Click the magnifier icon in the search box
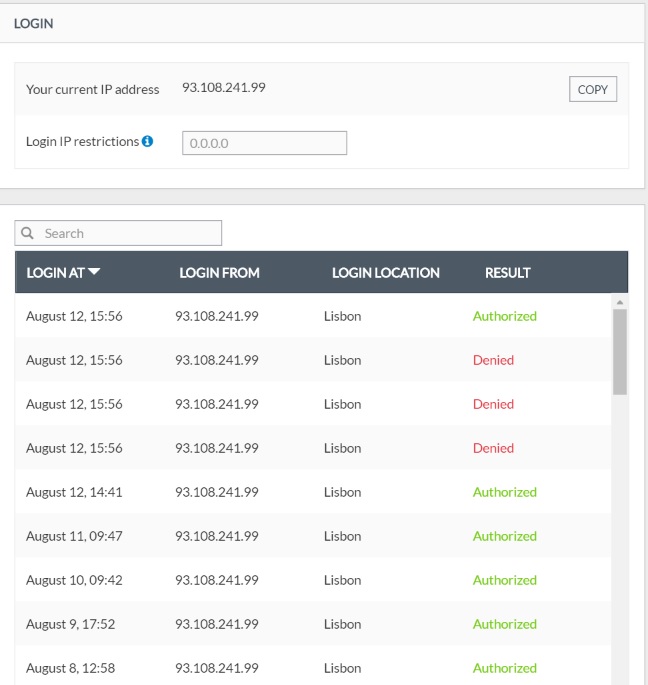This screenshot has width=648, height=685. tap(28, 233)
